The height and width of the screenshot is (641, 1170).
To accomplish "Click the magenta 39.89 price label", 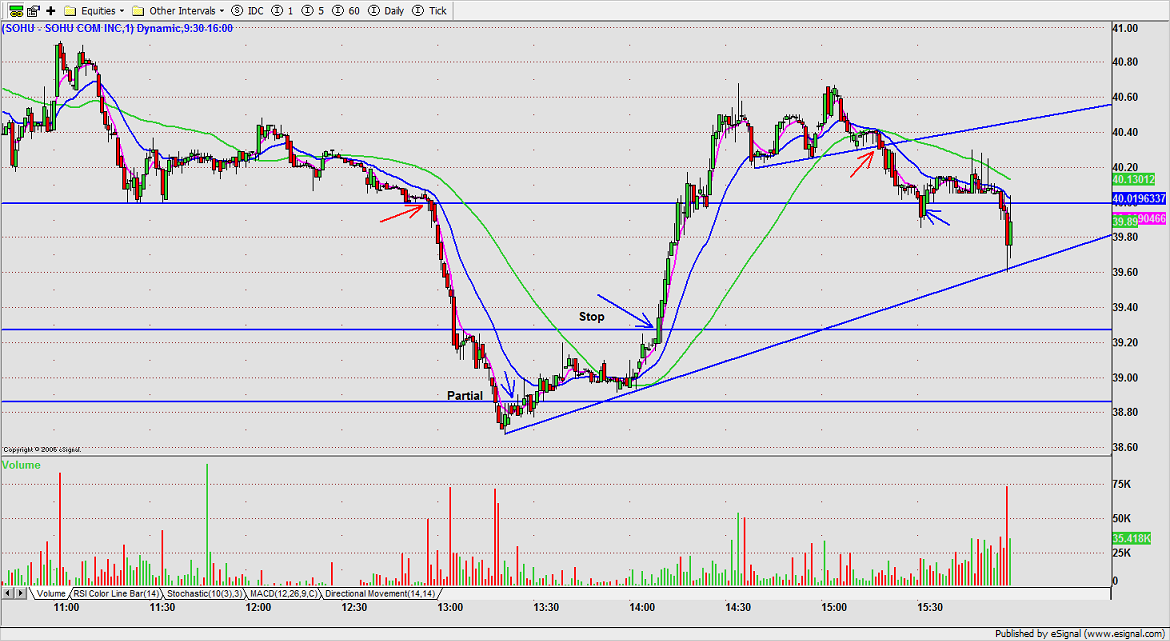I will click(1139, 221).
